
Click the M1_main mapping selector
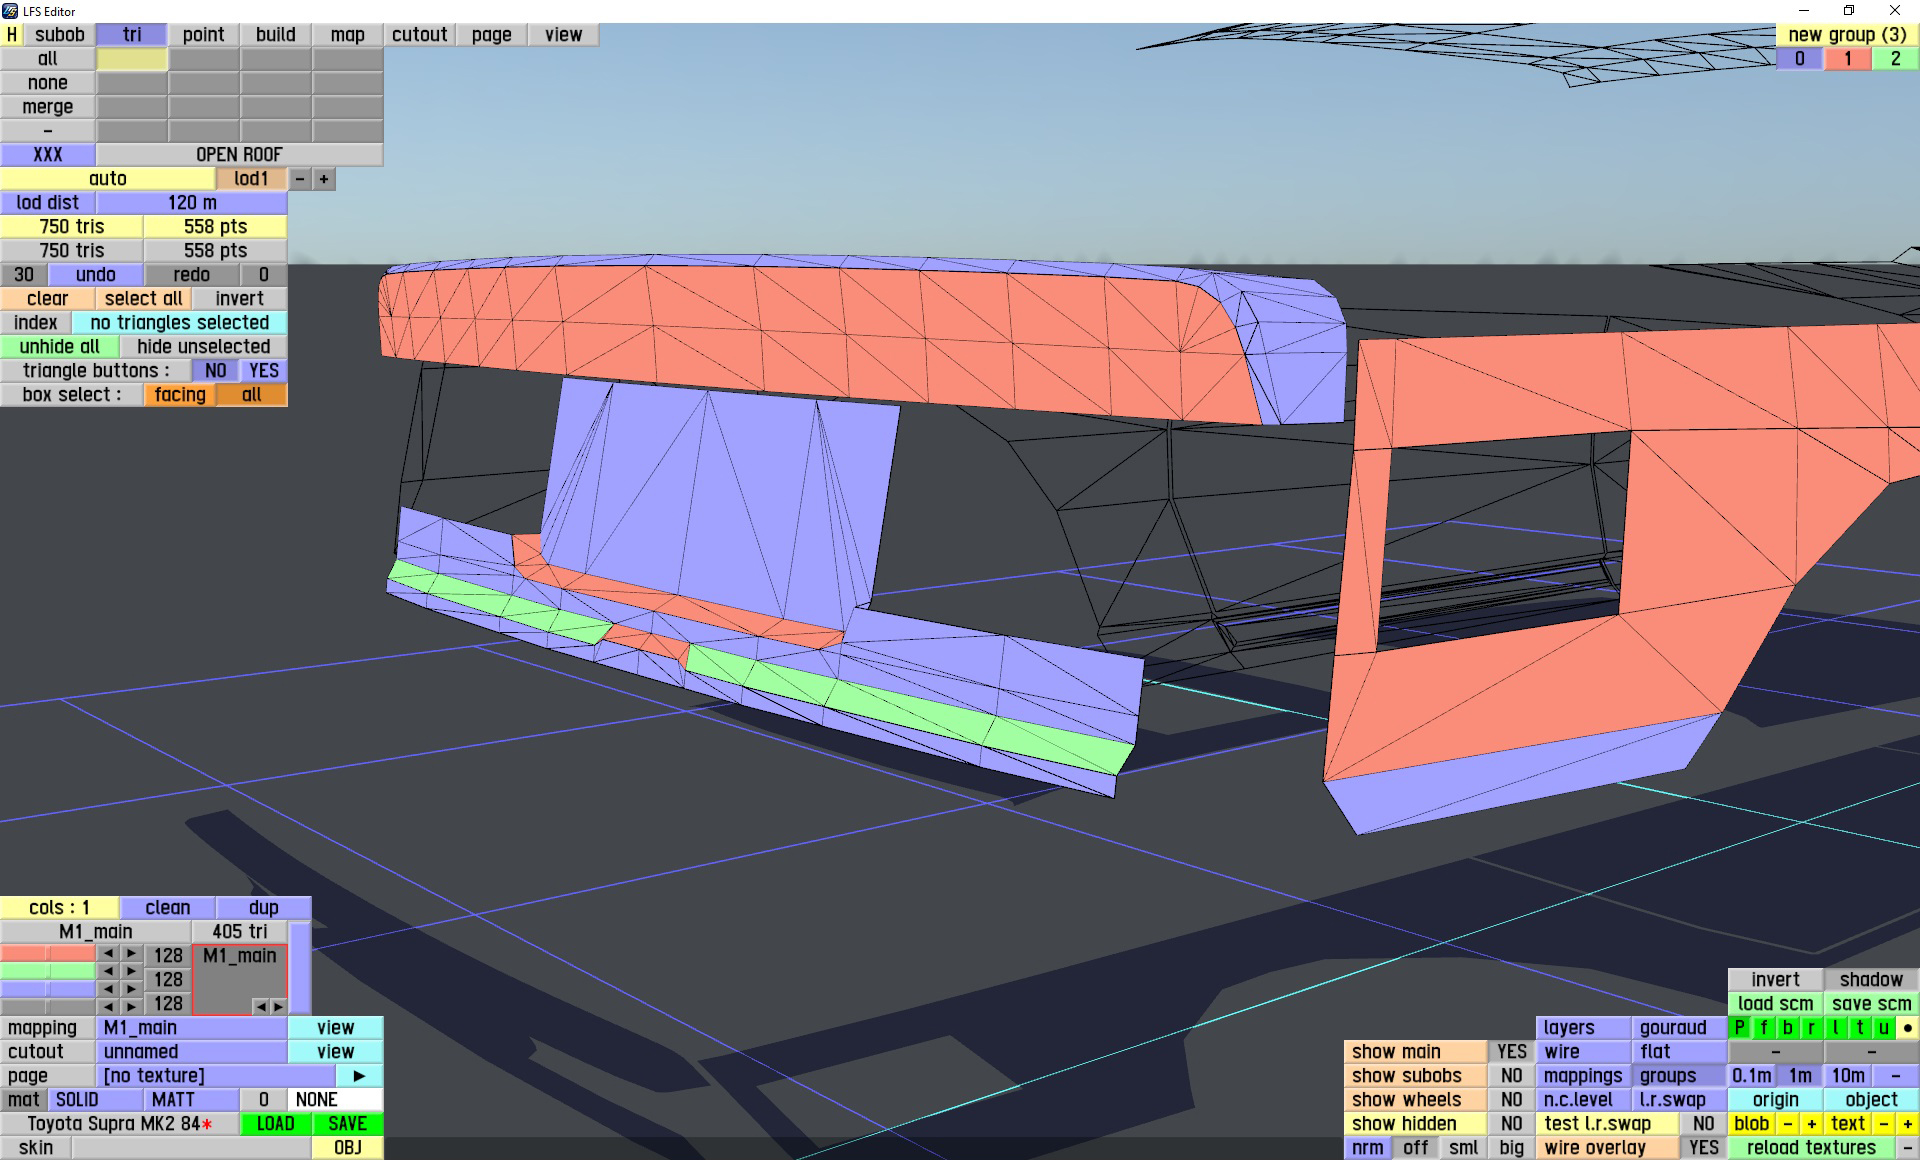point(192,1027)
